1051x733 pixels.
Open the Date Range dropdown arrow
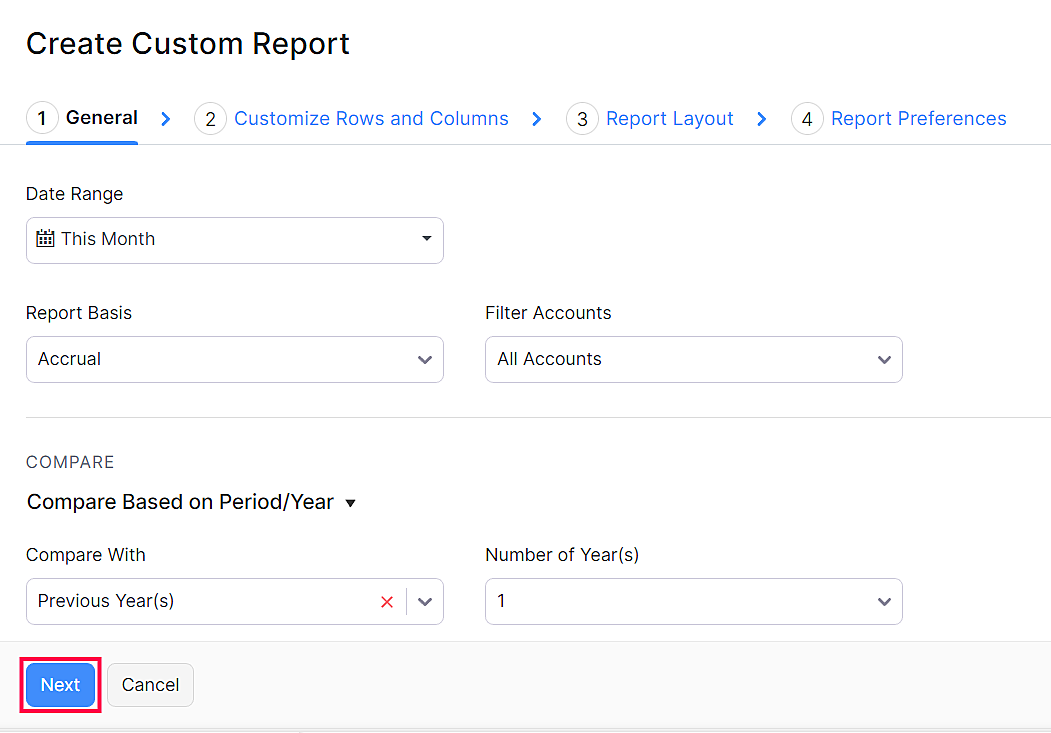click(427, 239)
